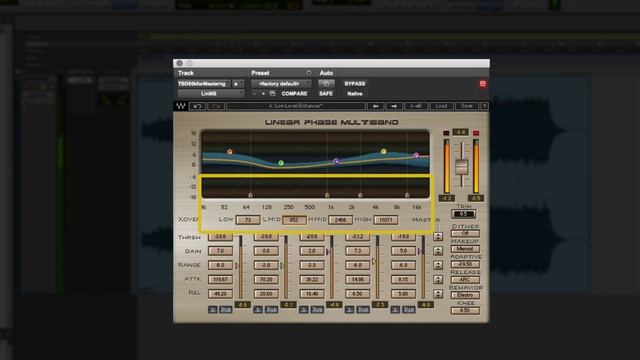Solo the low band (first S button)
The height and width of the screenshot is (360, 640).
(x=213, y=310)
